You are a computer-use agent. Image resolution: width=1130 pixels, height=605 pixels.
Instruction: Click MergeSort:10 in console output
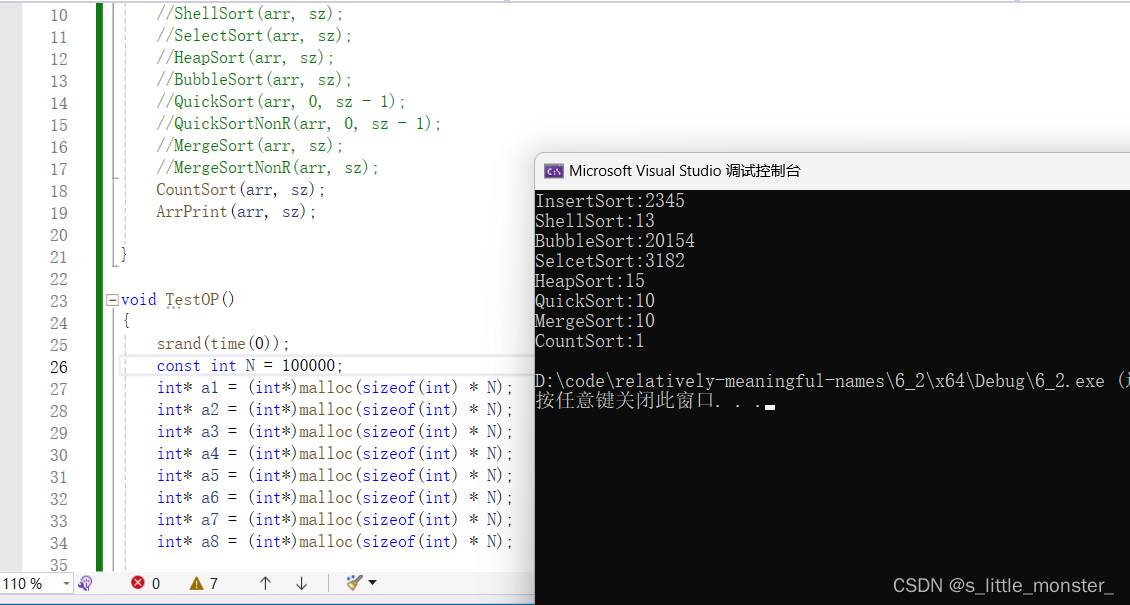[x=595, y=321]
